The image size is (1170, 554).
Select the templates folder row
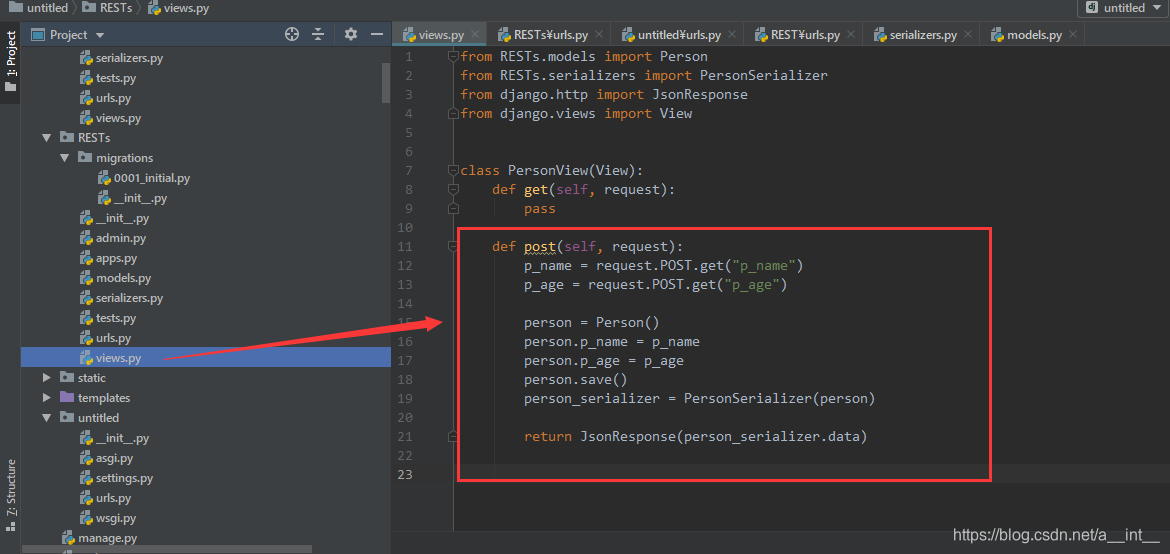206,398
